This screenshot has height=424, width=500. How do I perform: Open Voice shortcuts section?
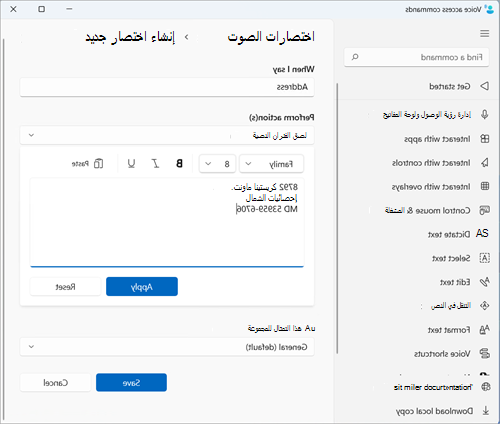[x=442, y=354]
